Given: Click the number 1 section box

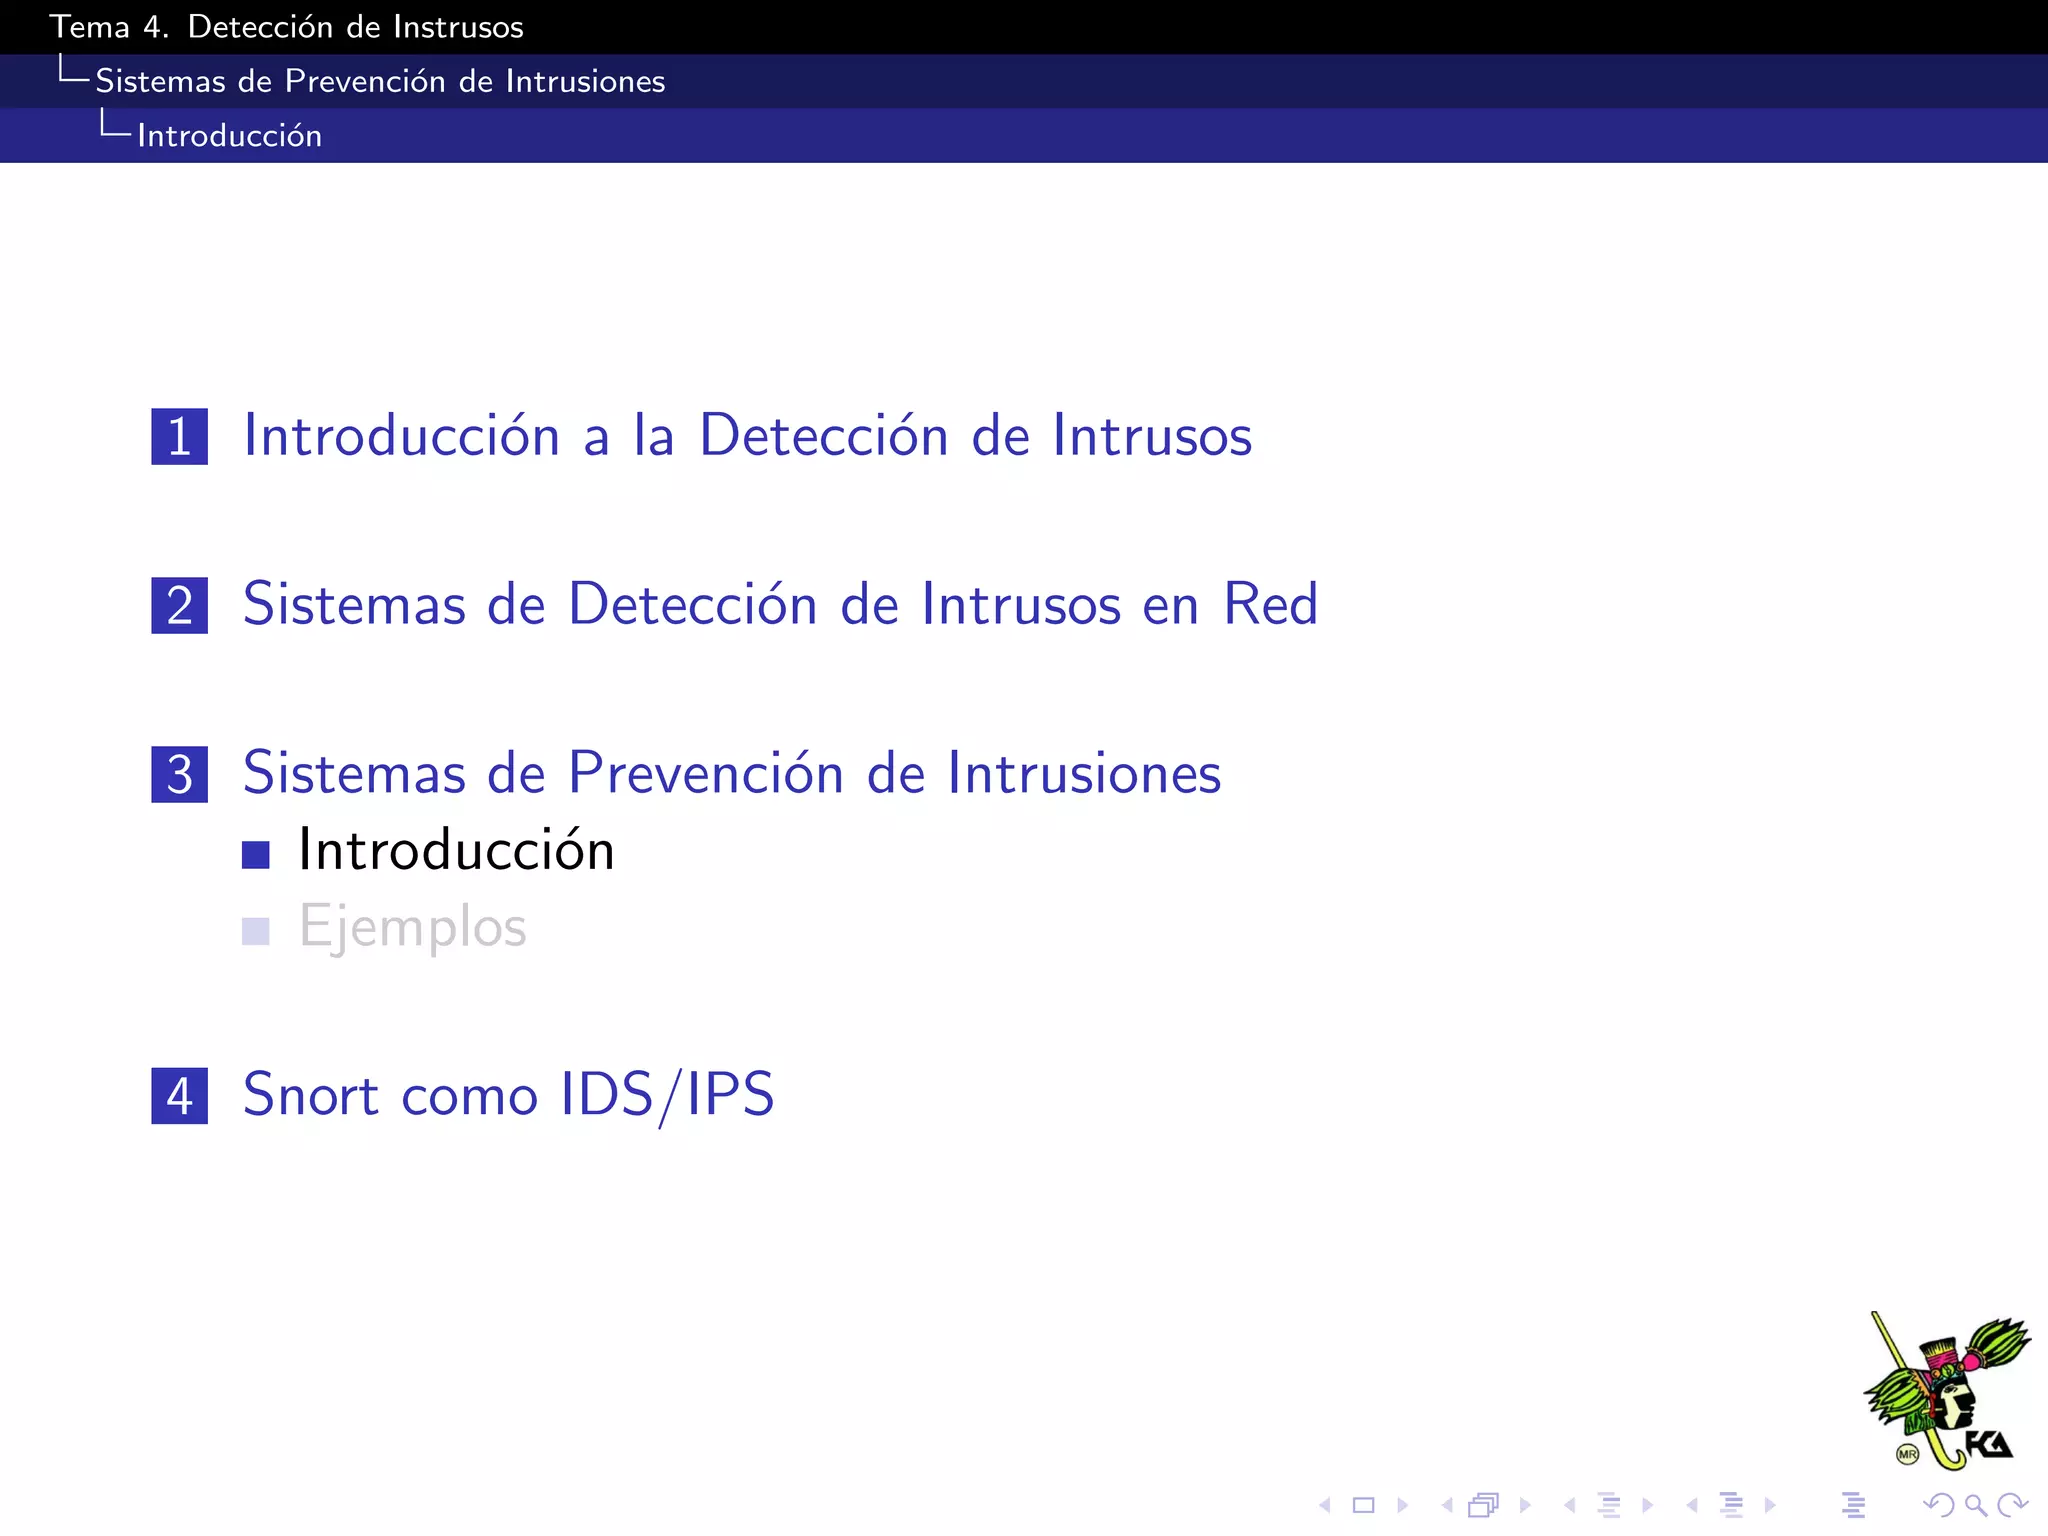Looking at the screenshot, I should (x=180, y=436).
